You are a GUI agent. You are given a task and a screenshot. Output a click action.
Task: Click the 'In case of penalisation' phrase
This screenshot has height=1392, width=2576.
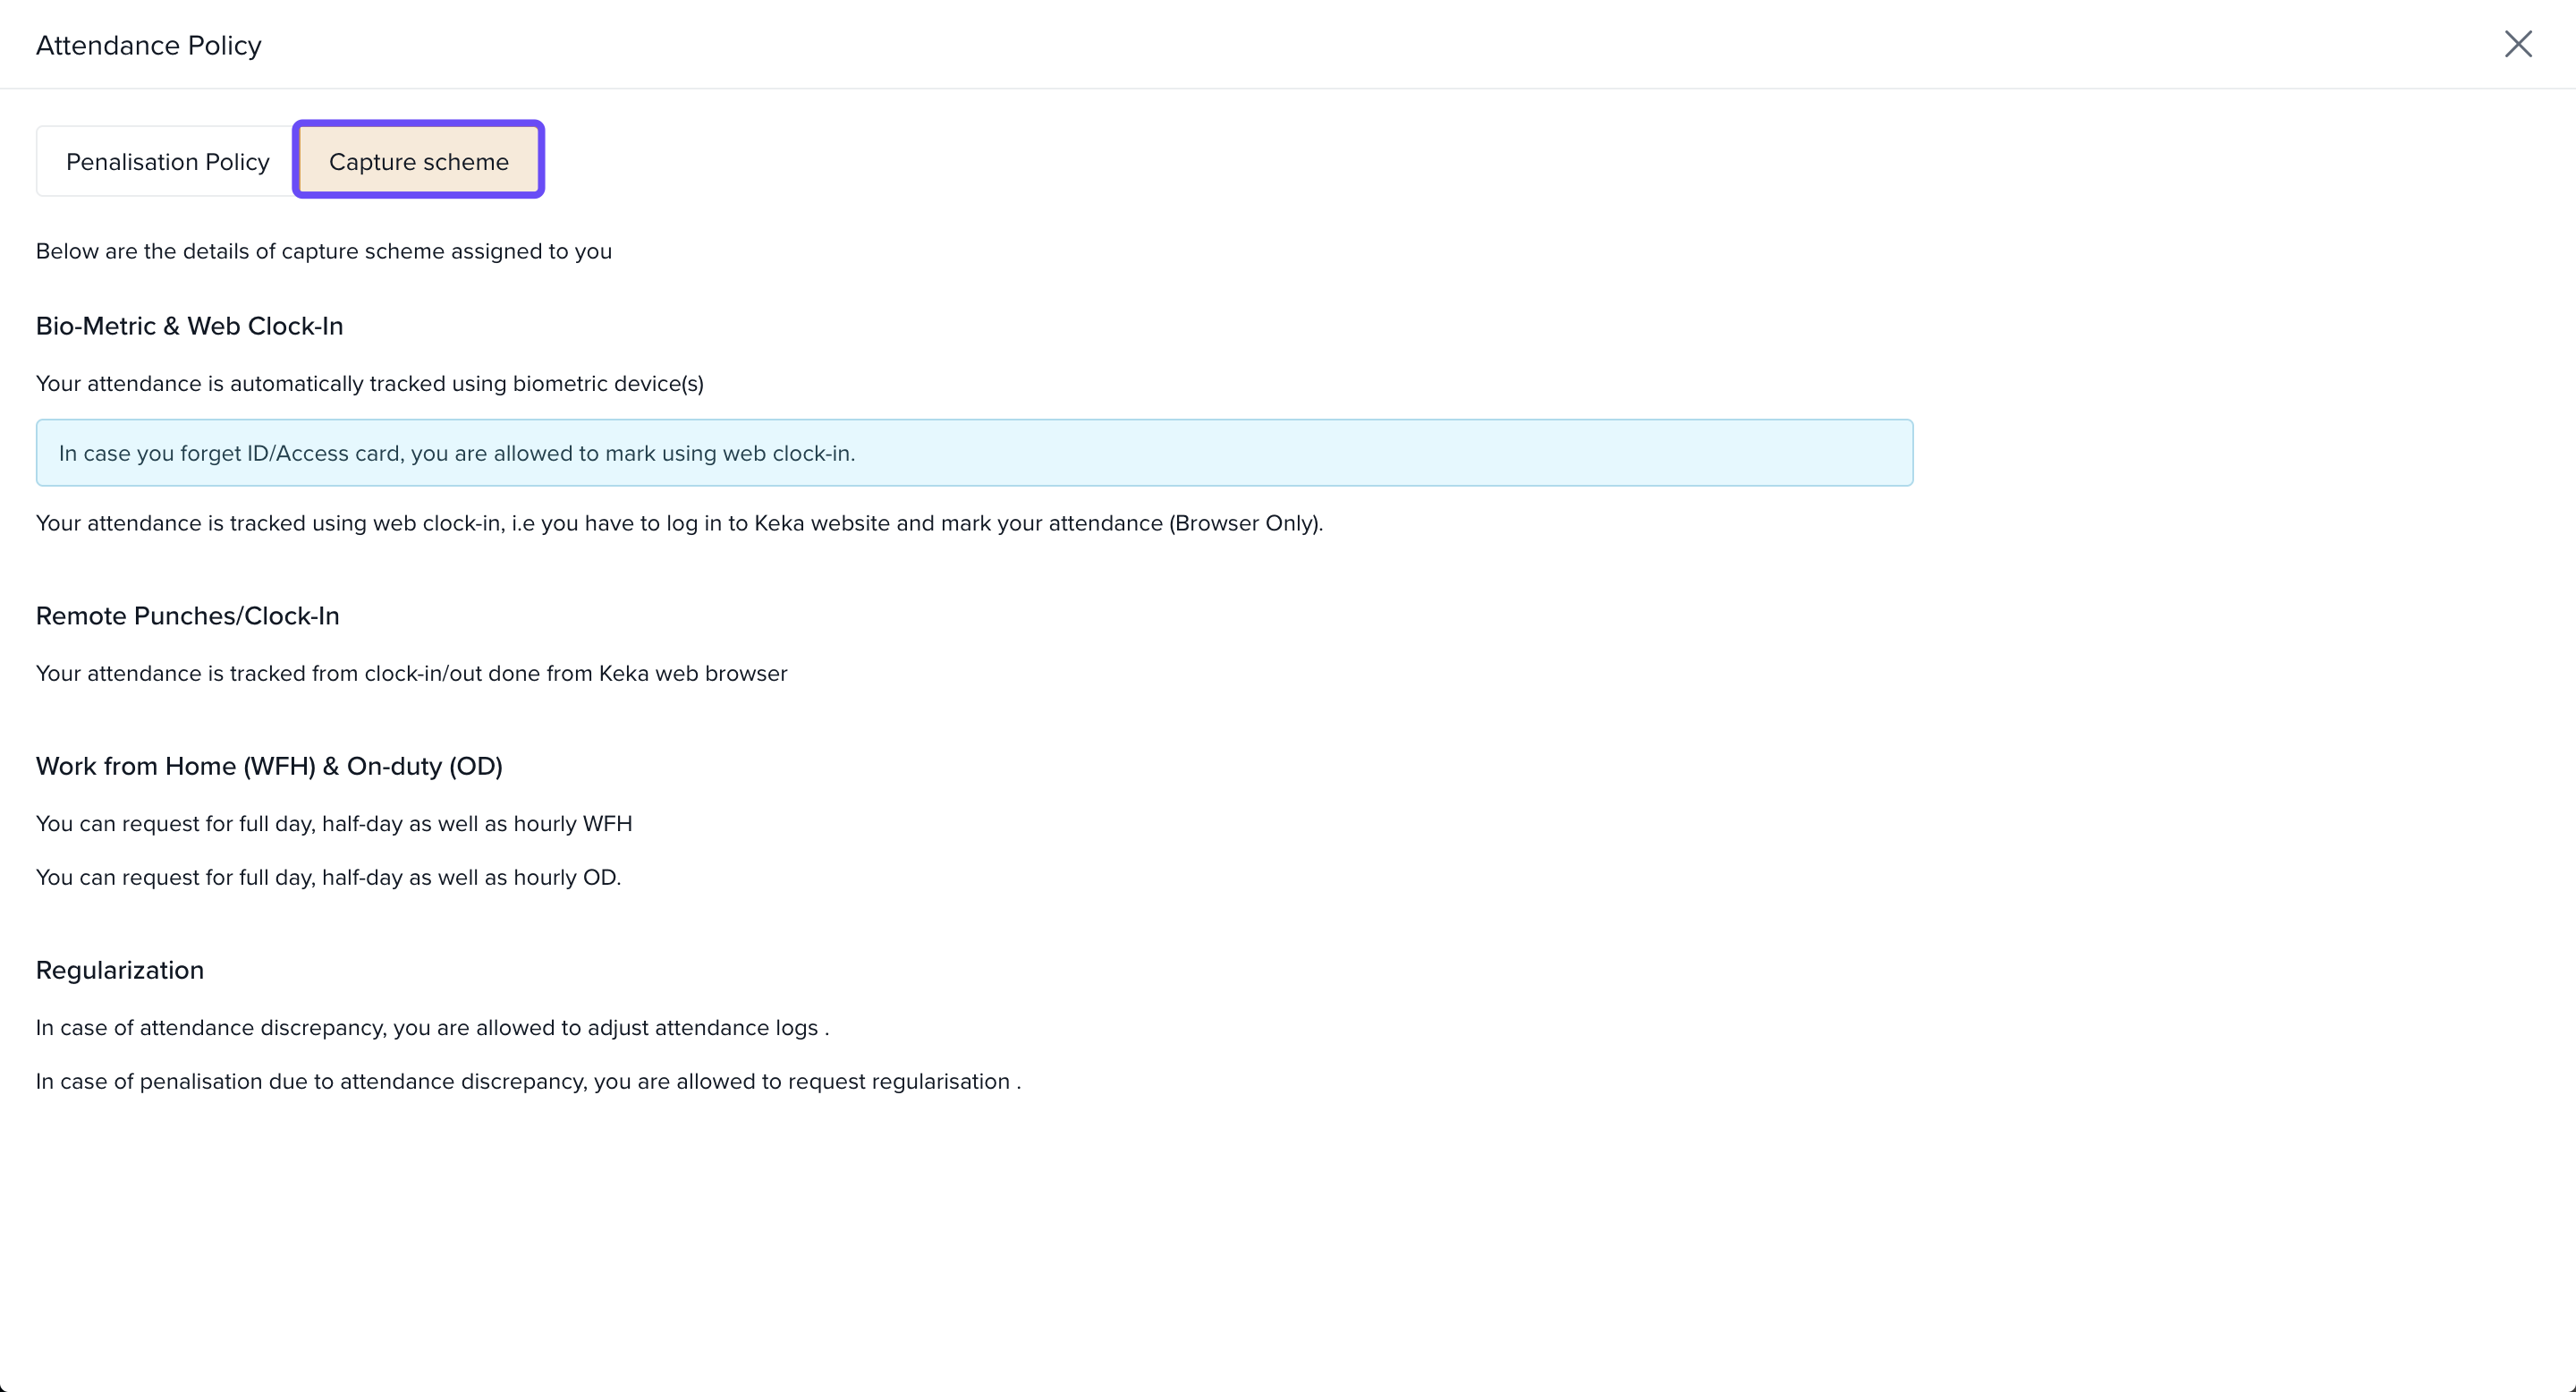(149, 1082)
